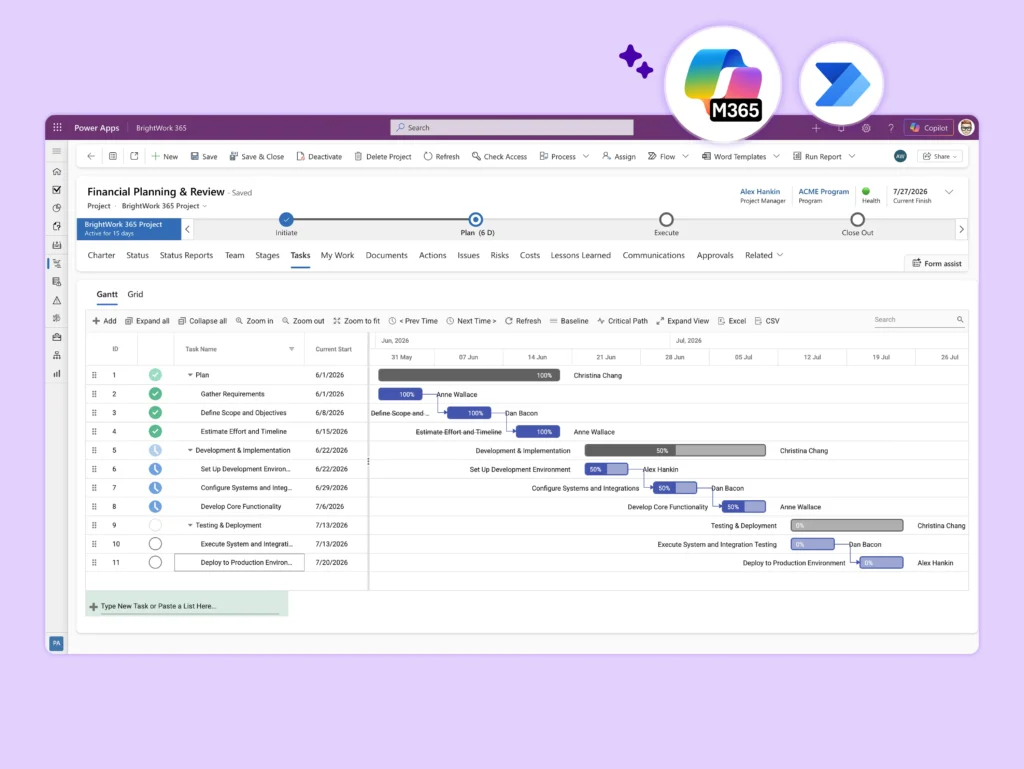Switch to the Charter tab

coord(101,255)
